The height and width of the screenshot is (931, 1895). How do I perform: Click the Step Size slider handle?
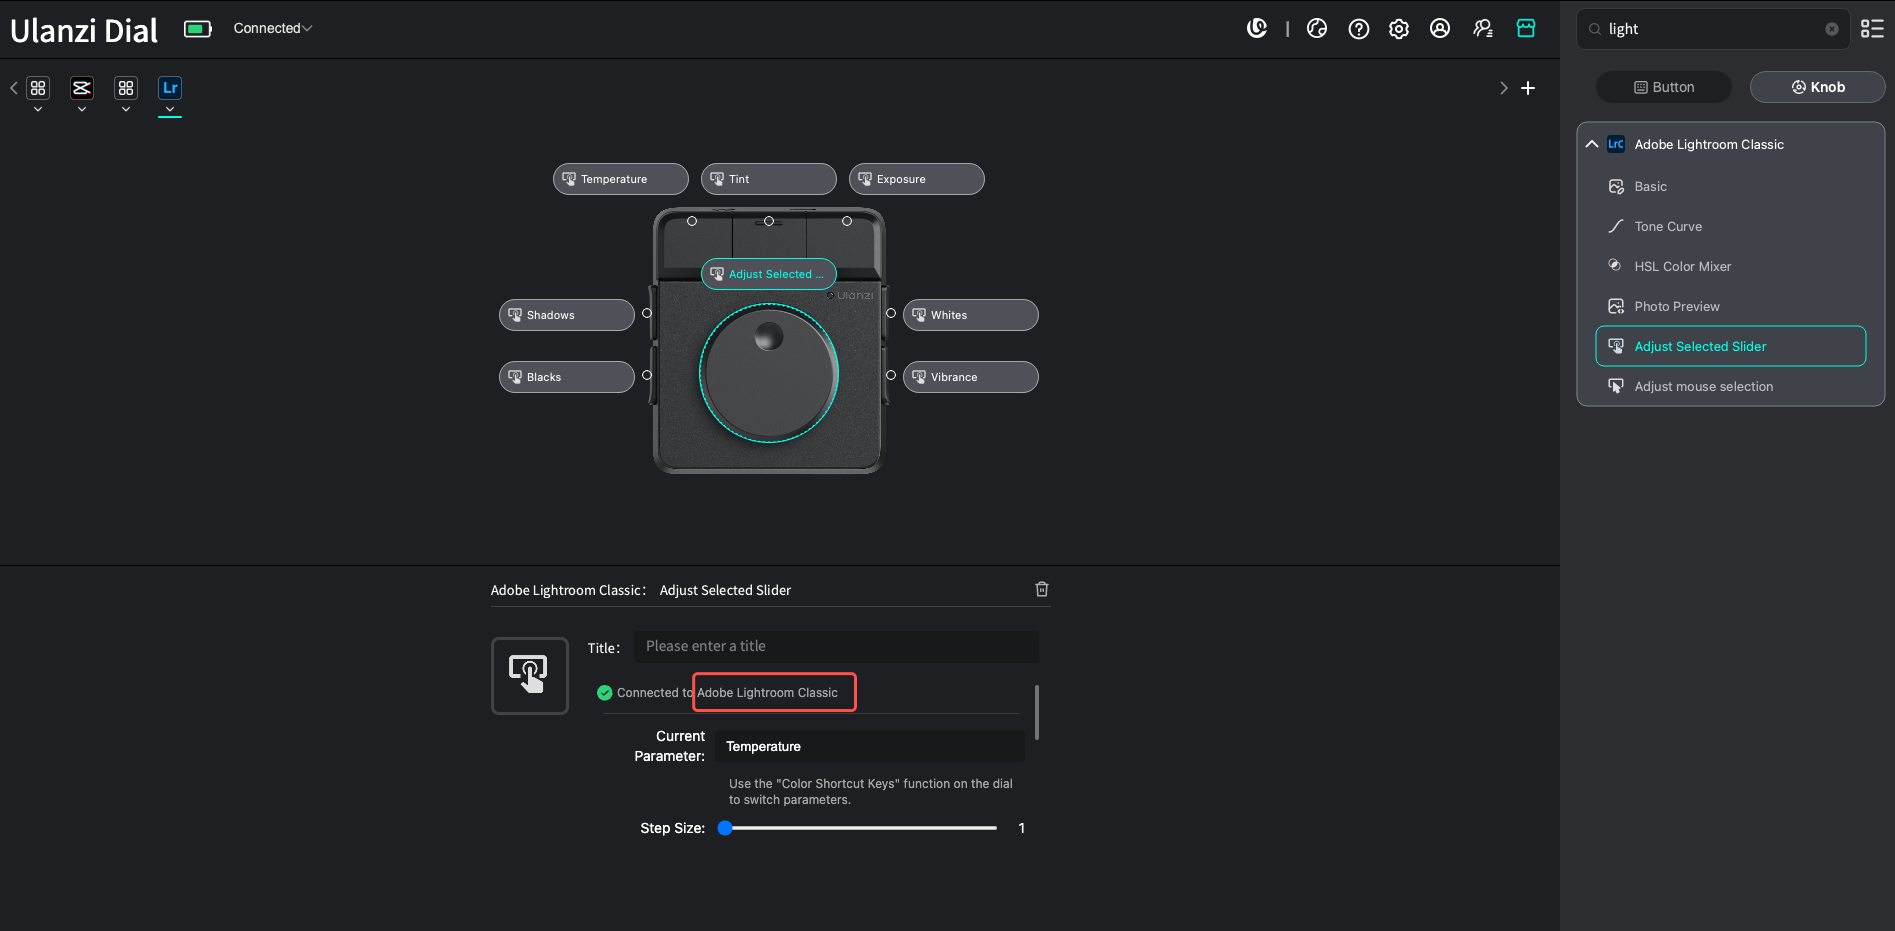(x=725, y=828)
